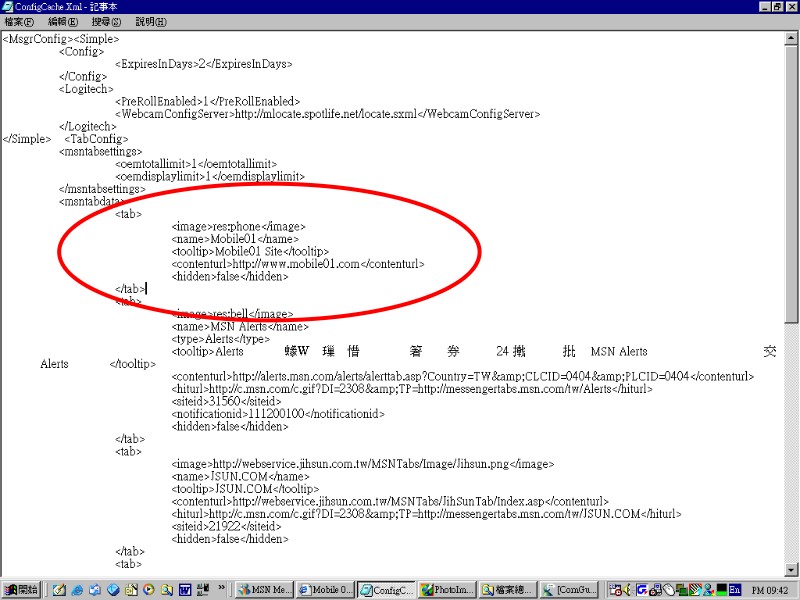800x600 pixels.
Task: Launch Internet Explorer from quick launch
Action: [77, 590]
